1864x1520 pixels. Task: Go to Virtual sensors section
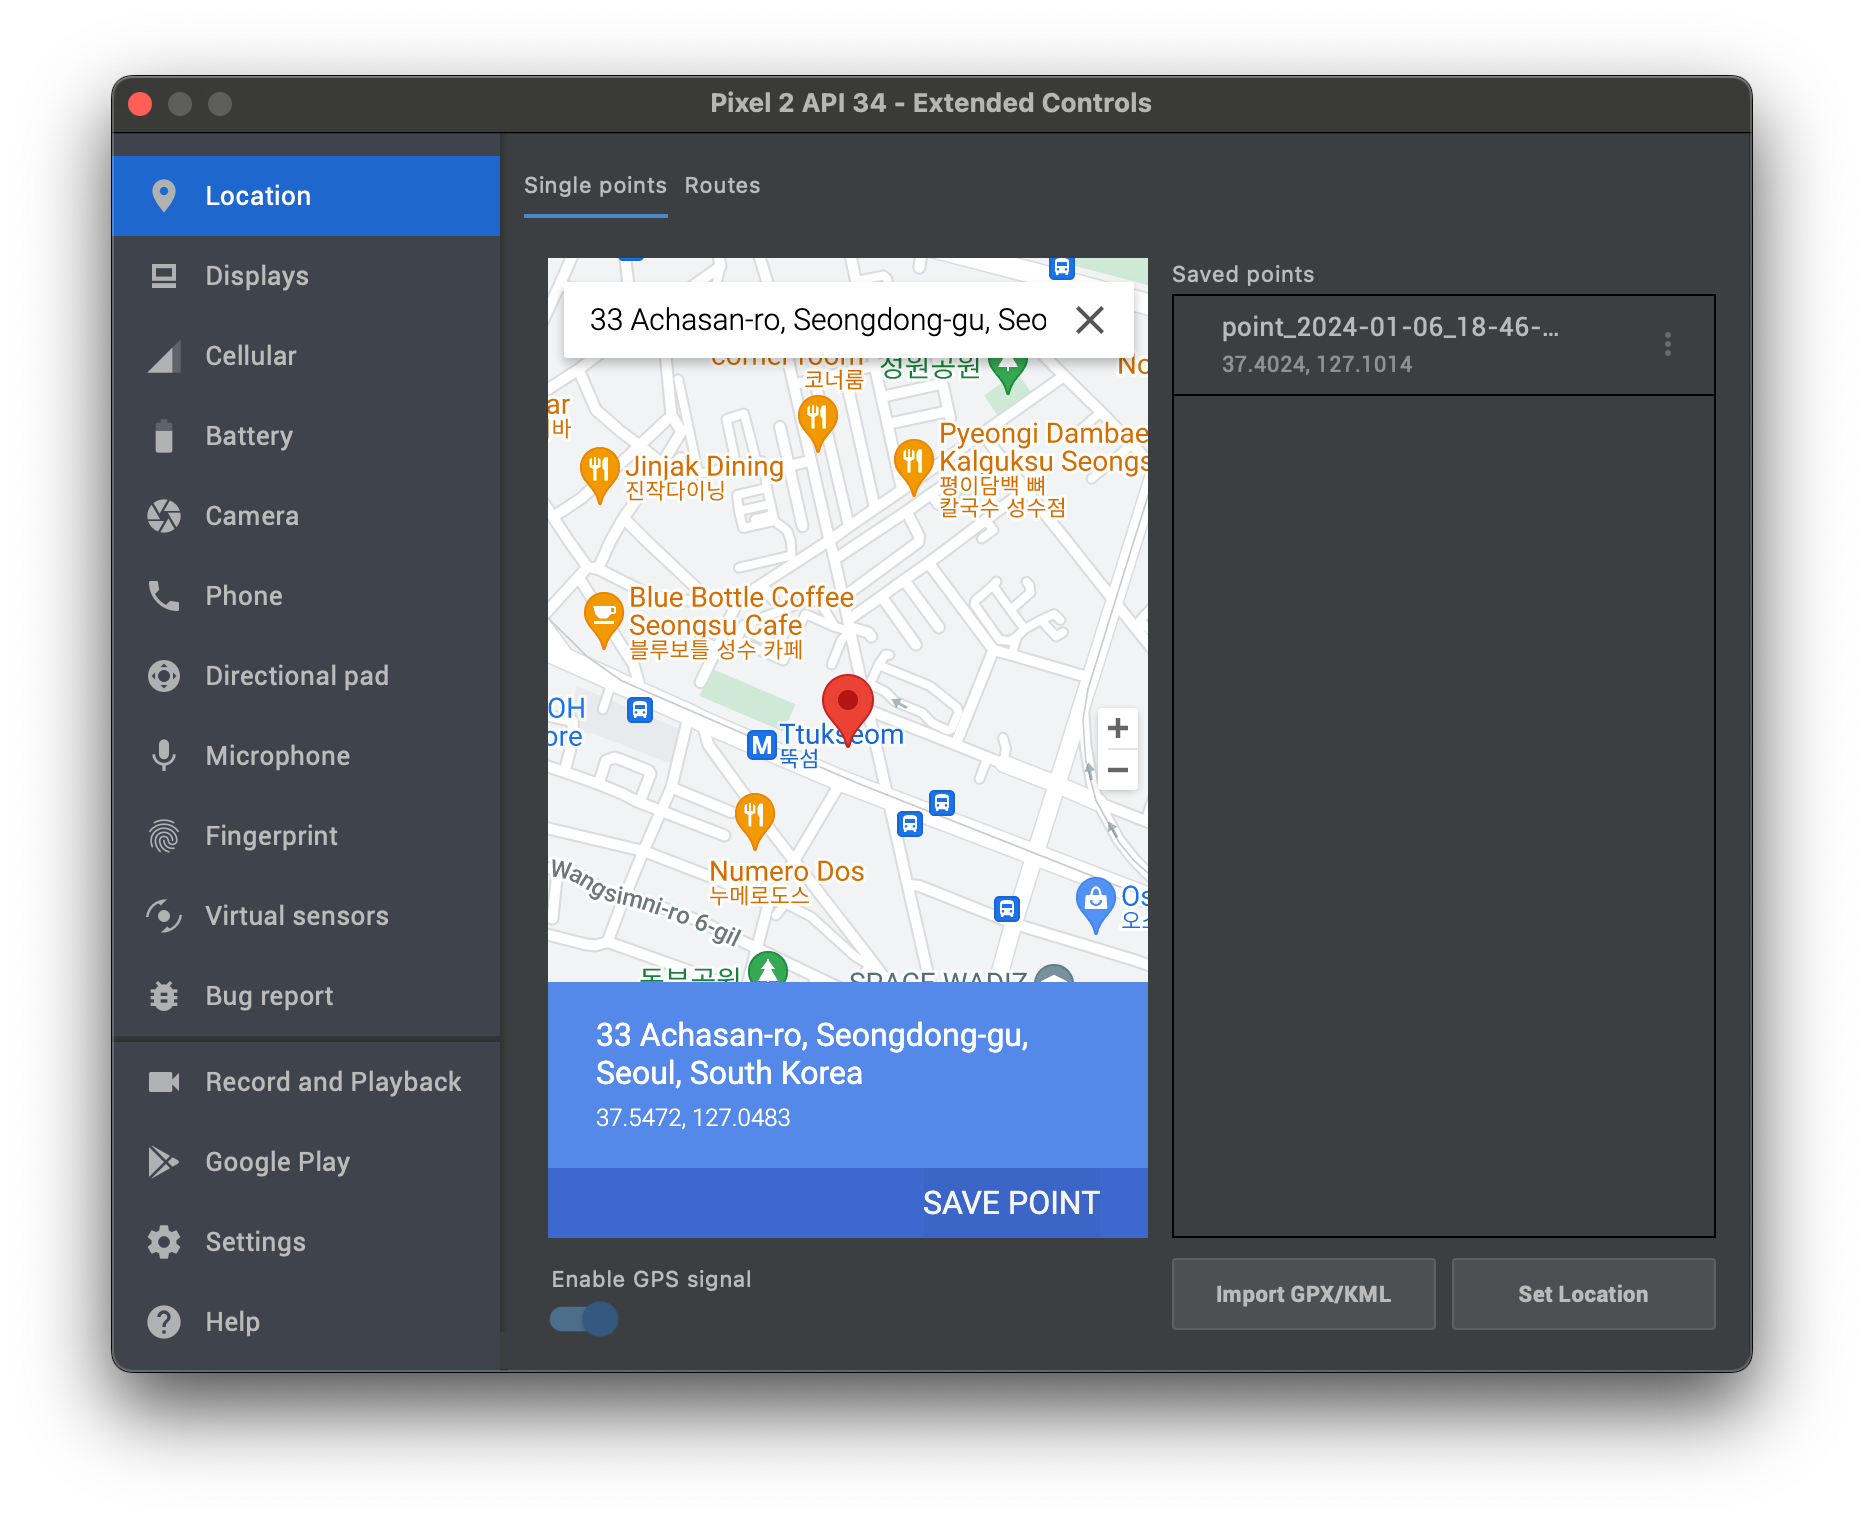pyautogui.click(x=306, y=916)
